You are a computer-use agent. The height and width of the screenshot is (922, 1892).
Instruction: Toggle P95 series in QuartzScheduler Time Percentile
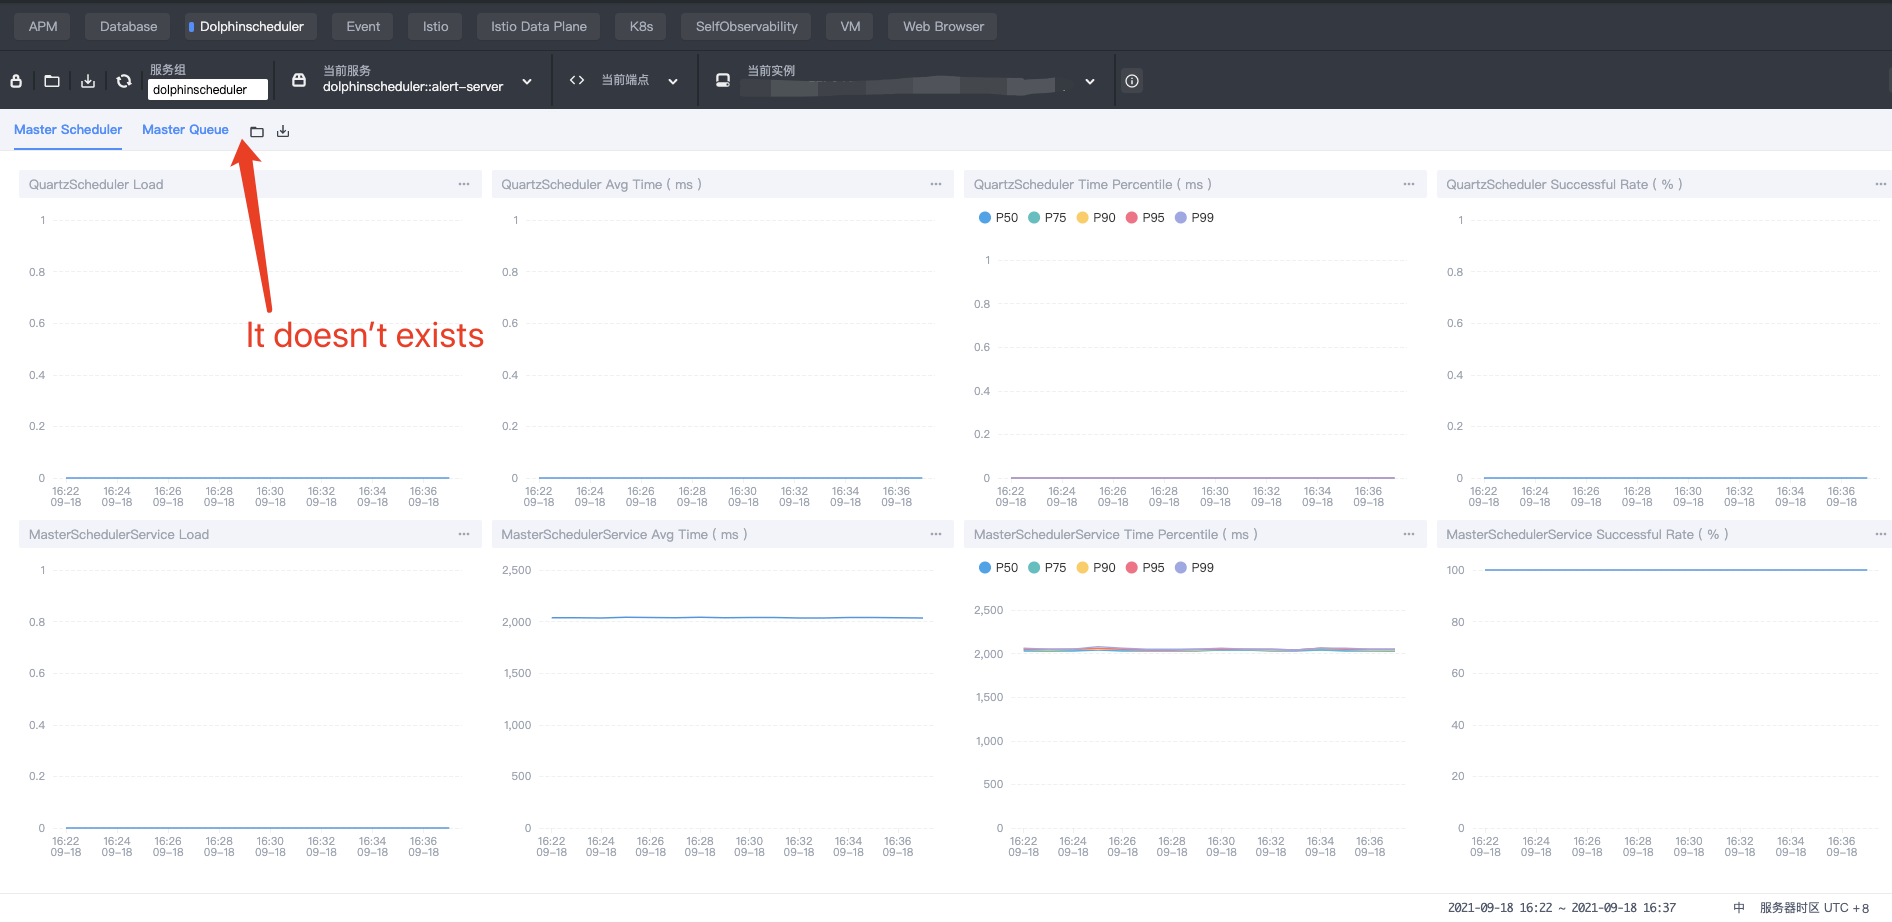pyautogui.click(x=1145, y=217)
